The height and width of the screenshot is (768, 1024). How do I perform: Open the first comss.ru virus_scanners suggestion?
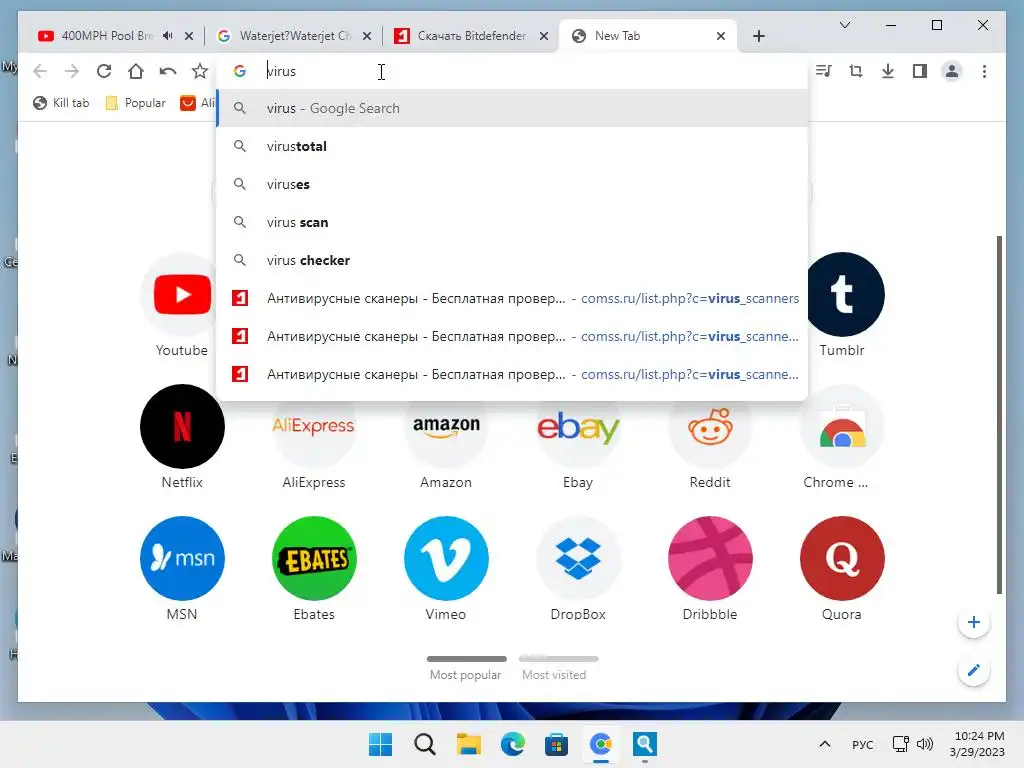pyautogui.click(x=512, y=298)
